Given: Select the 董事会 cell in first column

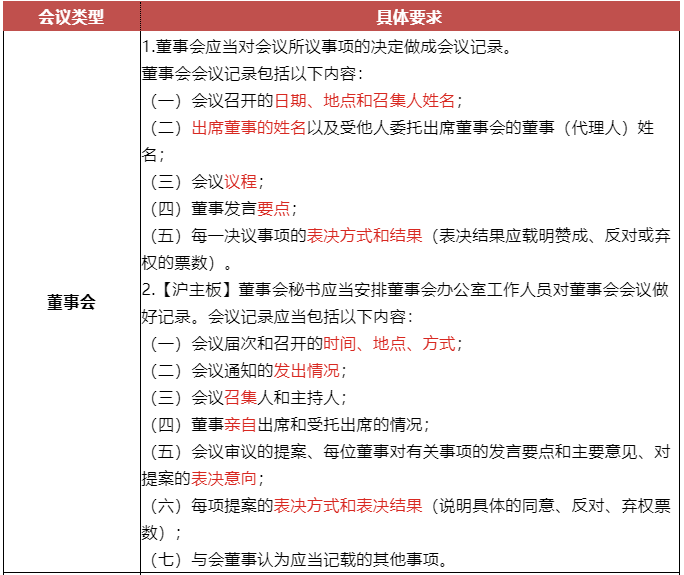Looking at the screenshot, I should (71, 302).
